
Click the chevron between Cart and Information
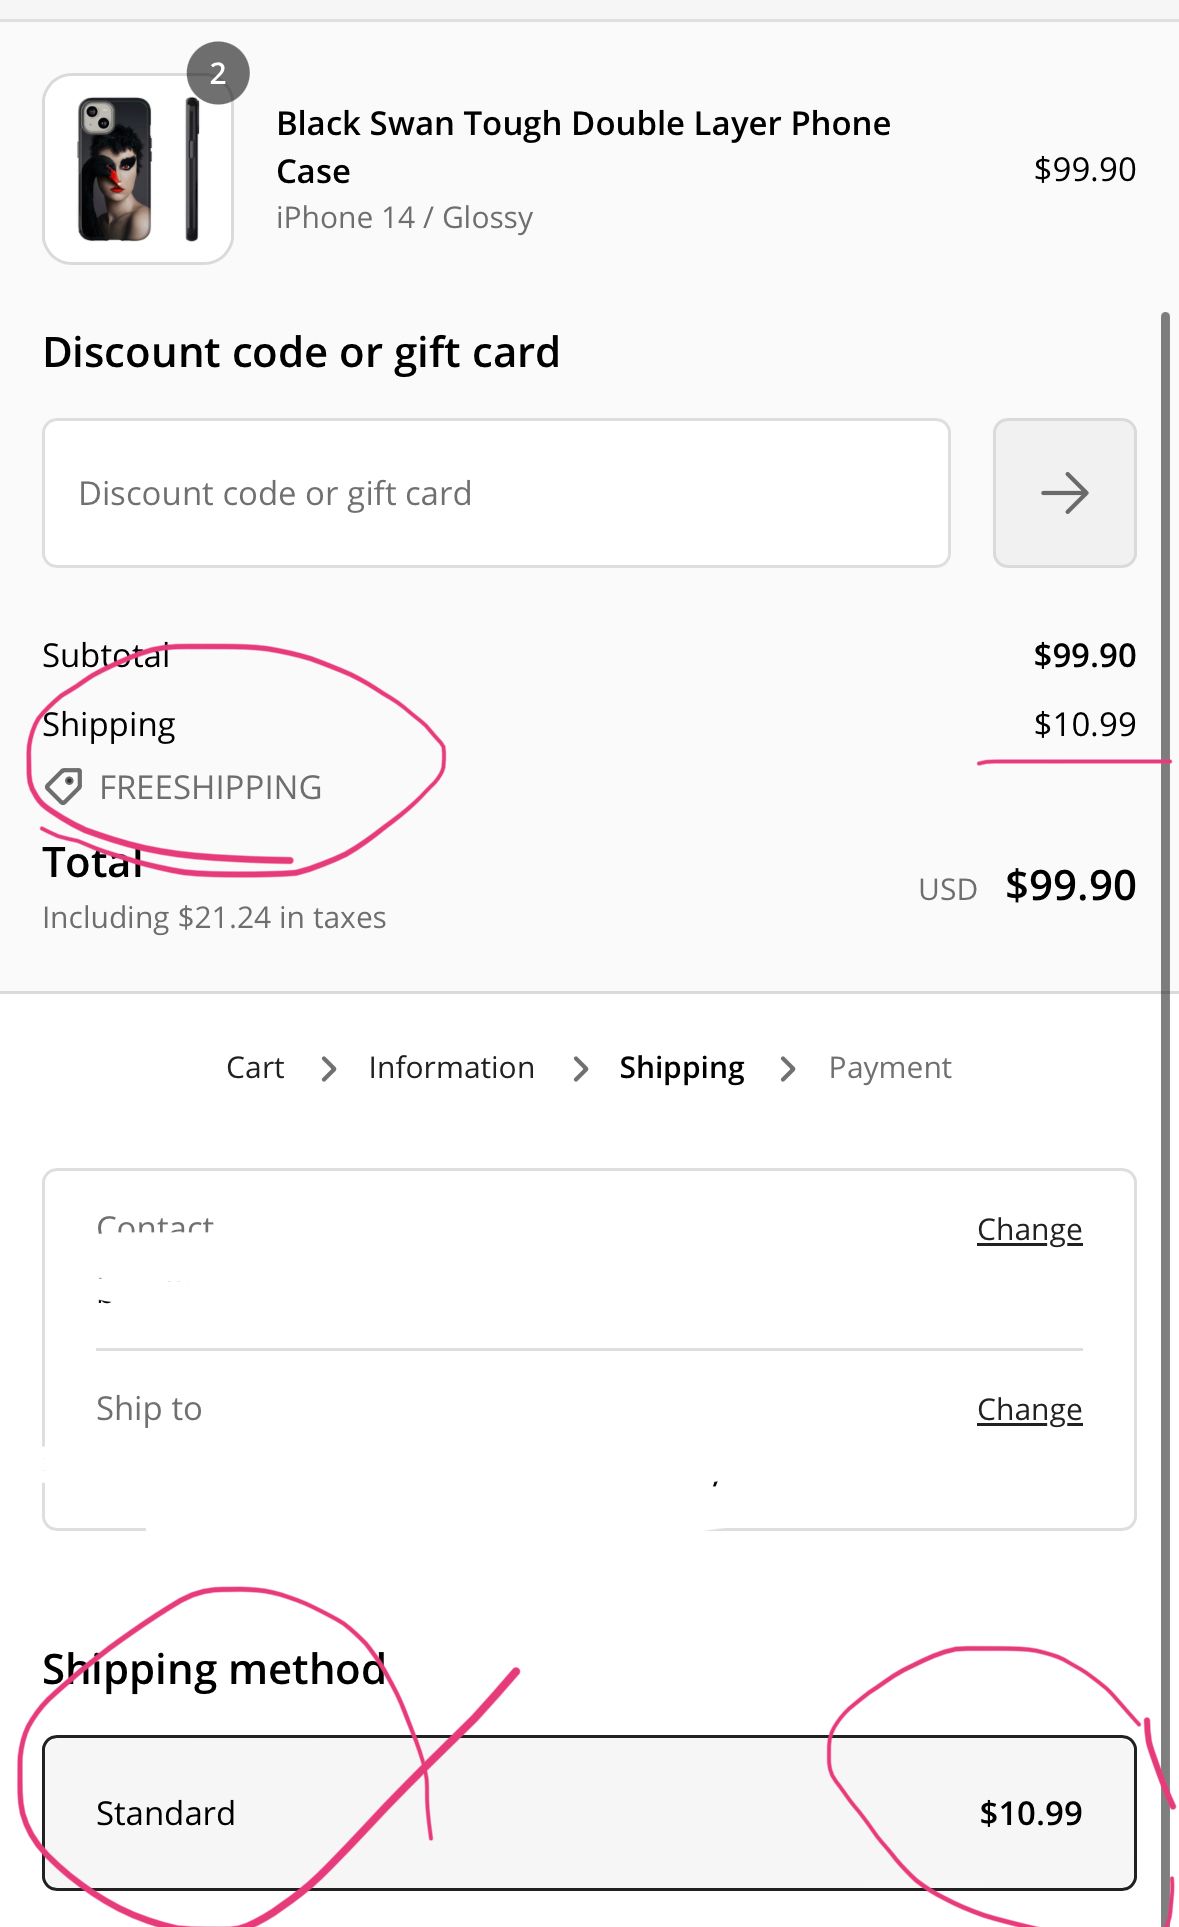(x=328, y=1069)
